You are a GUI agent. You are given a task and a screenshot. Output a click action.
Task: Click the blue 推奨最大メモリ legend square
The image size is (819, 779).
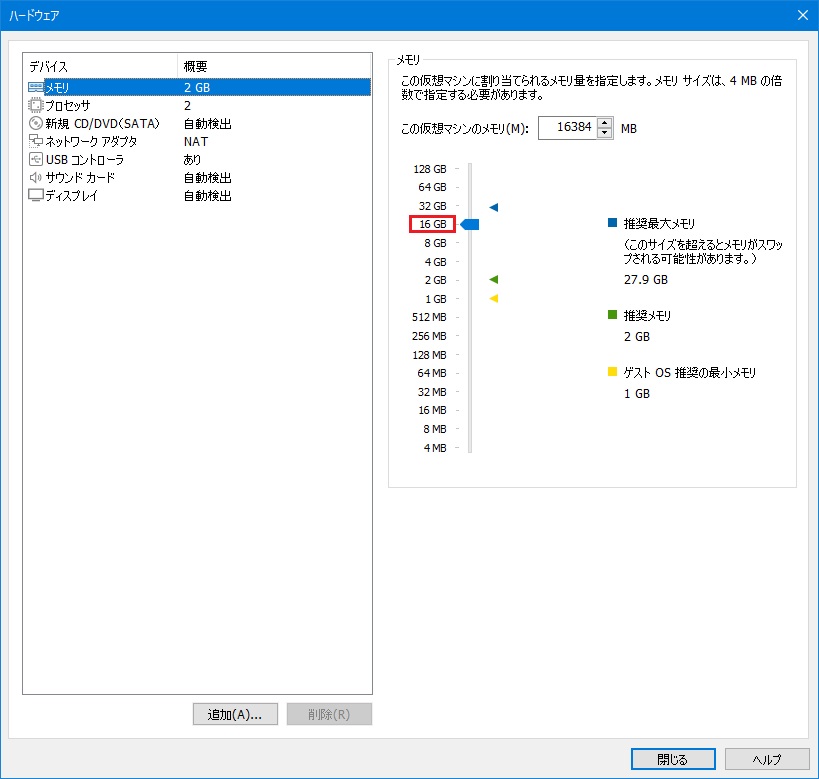click(613, 223)
